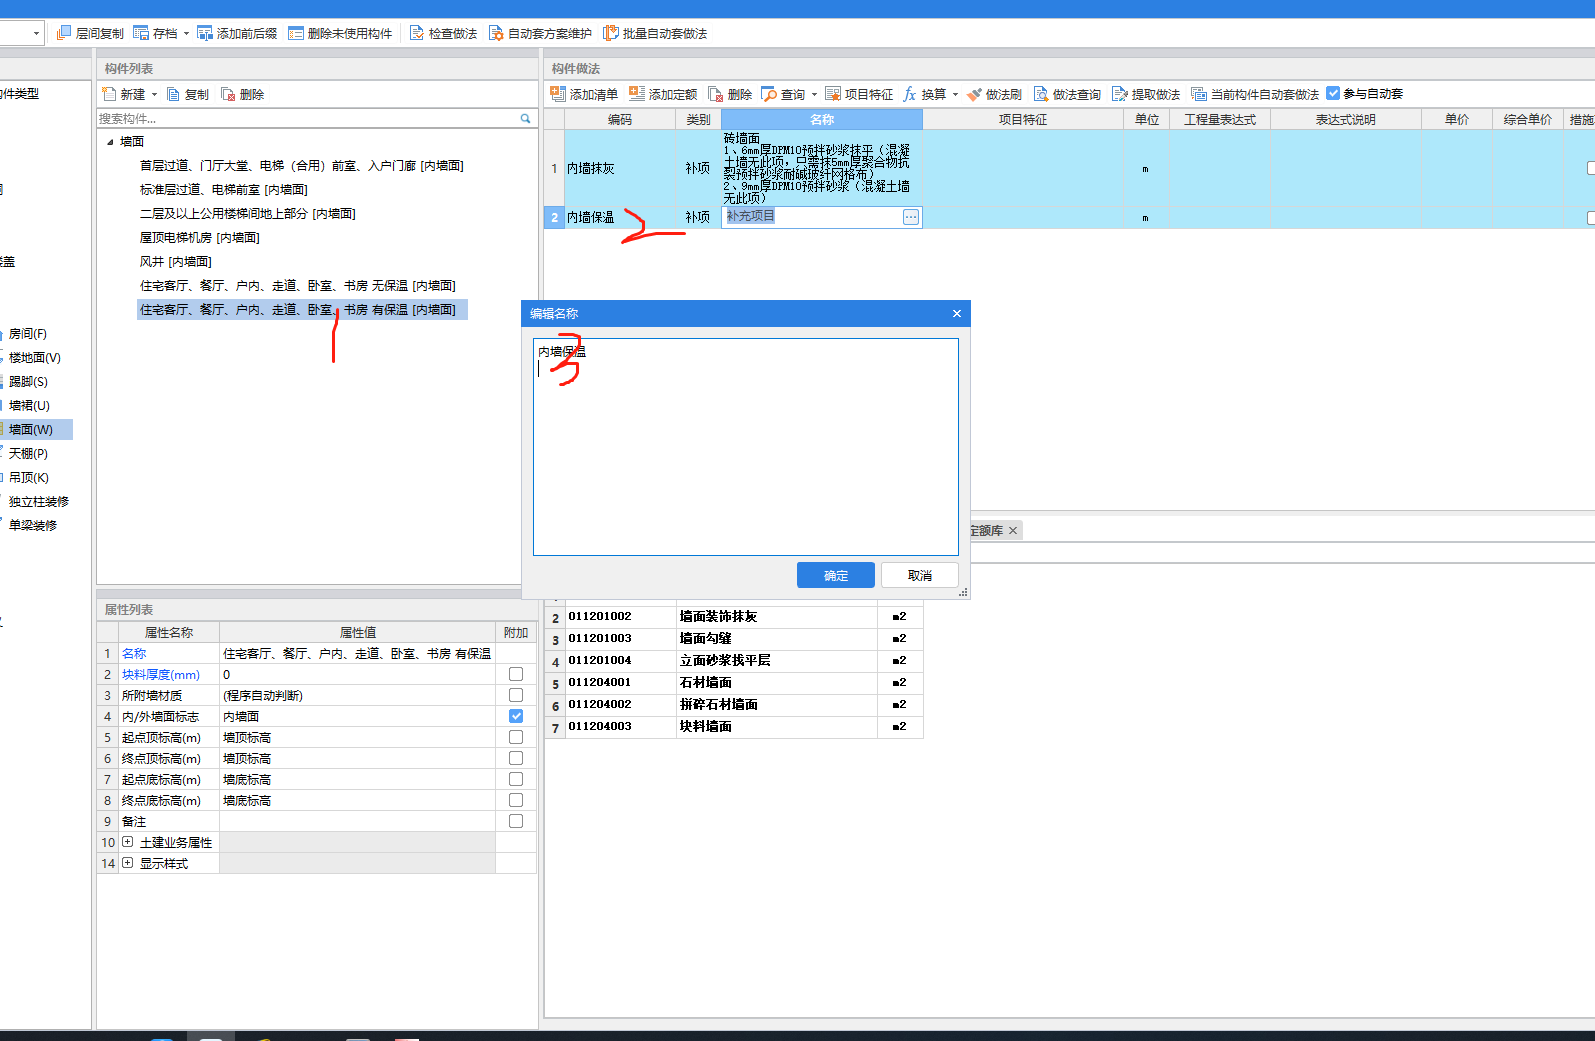Click the 项目特征 icon

point(833,94)
